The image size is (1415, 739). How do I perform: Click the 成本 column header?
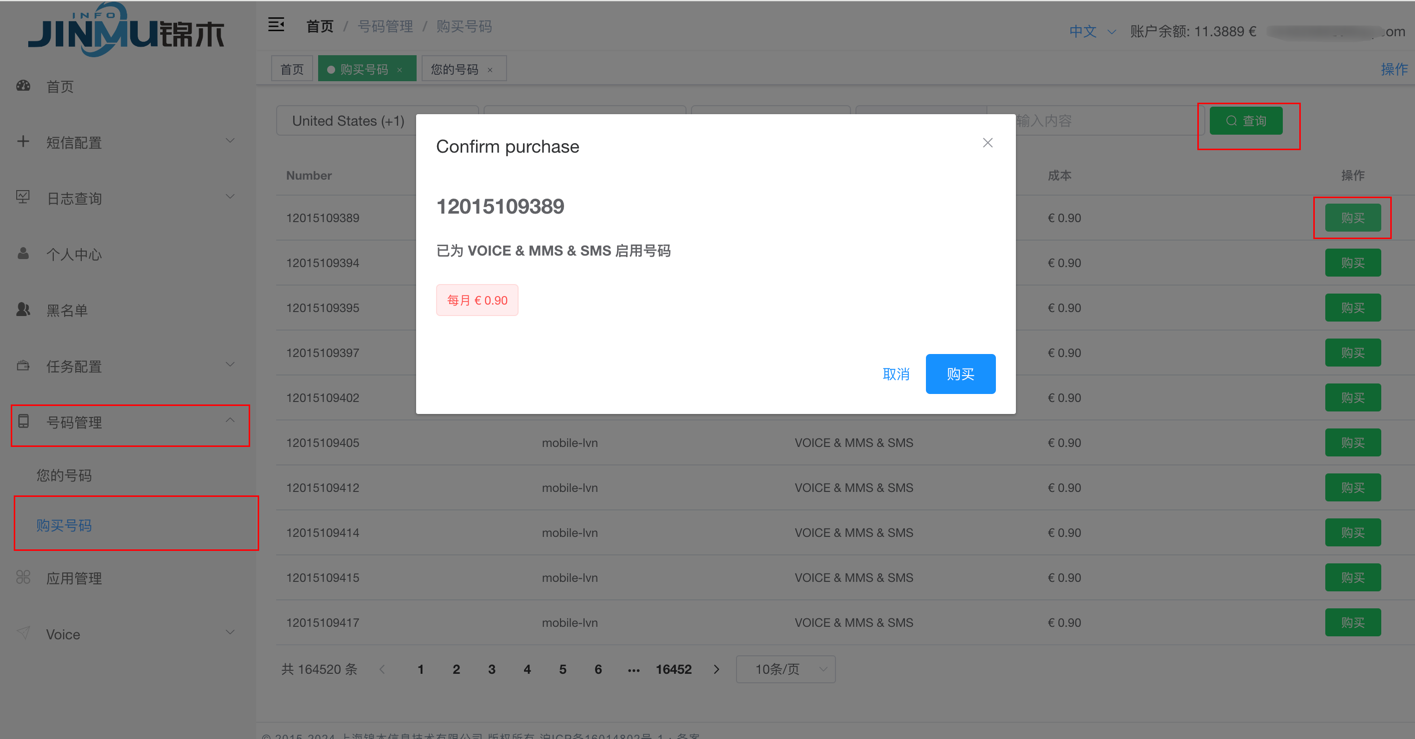coord(1059,175)
